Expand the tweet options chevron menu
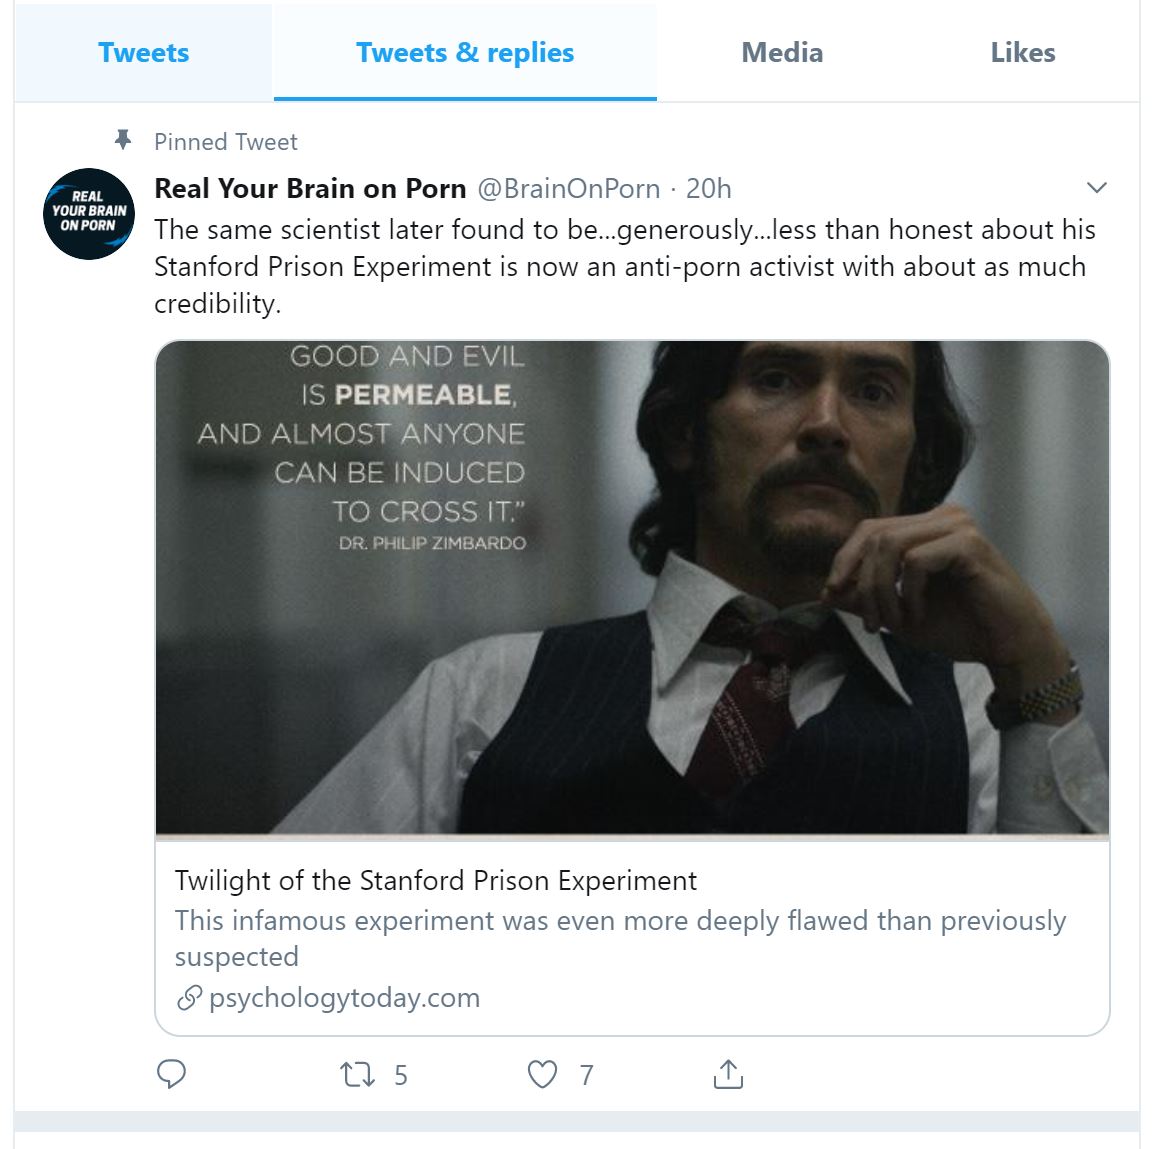 pyautogui.click(x=1097, y=188)
